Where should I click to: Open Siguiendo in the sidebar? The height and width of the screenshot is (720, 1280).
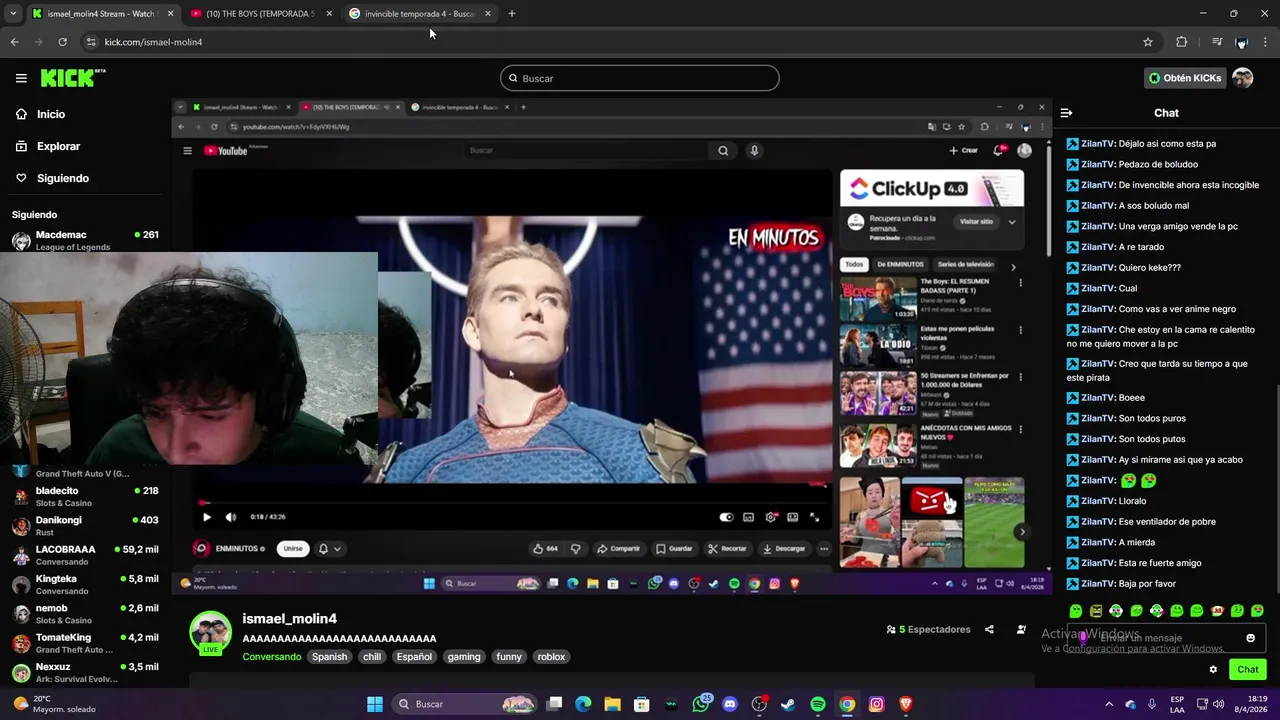(52, 178)
